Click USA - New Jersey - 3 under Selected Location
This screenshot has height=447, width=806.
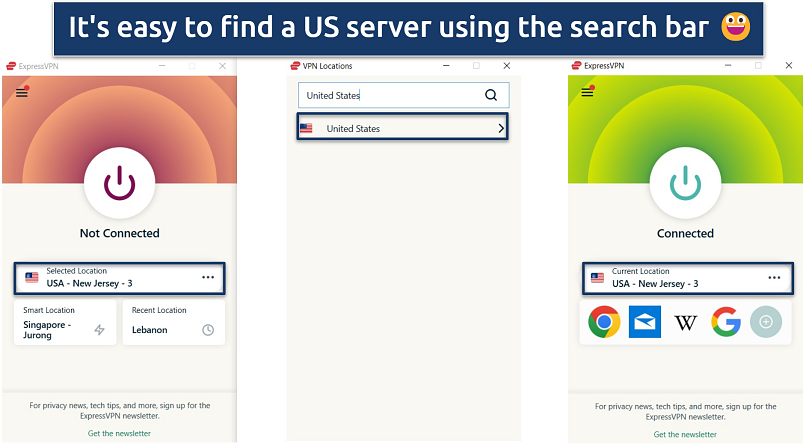point(89,284)
